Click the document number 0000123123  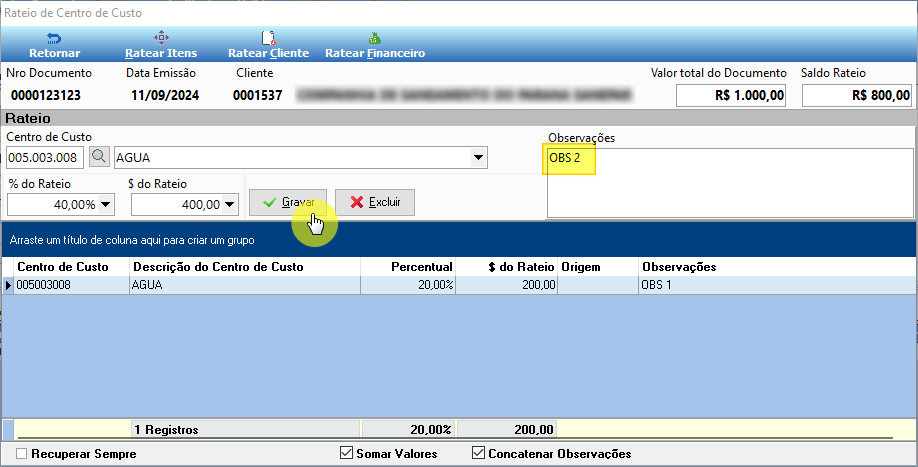[46, 95]
